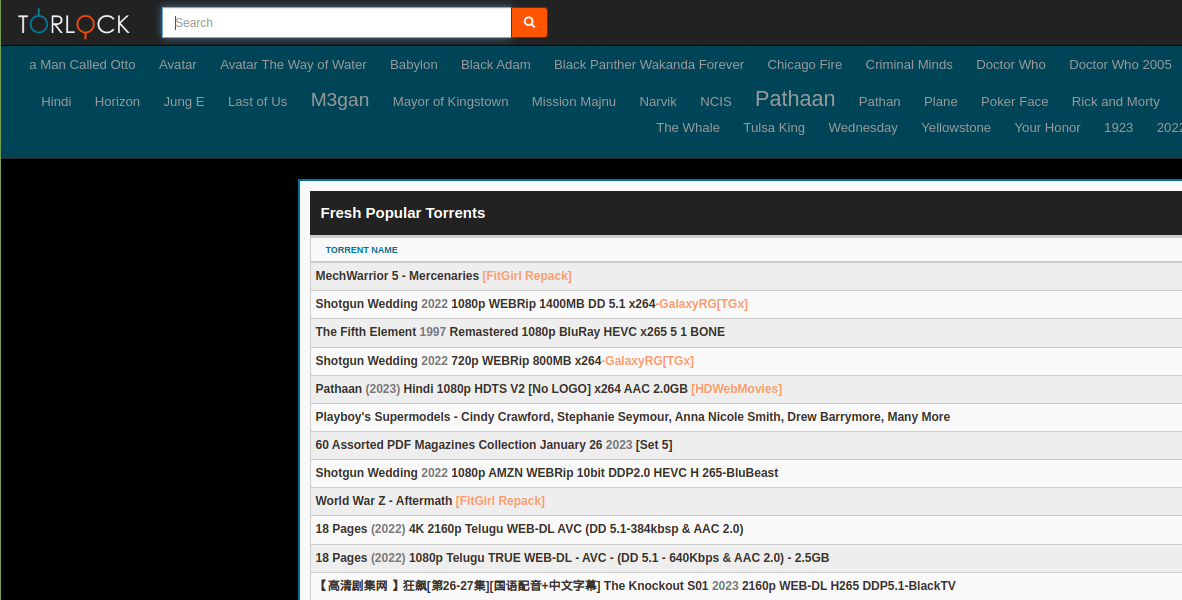Screen dimensions: 1182x600
Task: Open the Avatar The Way of Water tag
Action: 293,64
